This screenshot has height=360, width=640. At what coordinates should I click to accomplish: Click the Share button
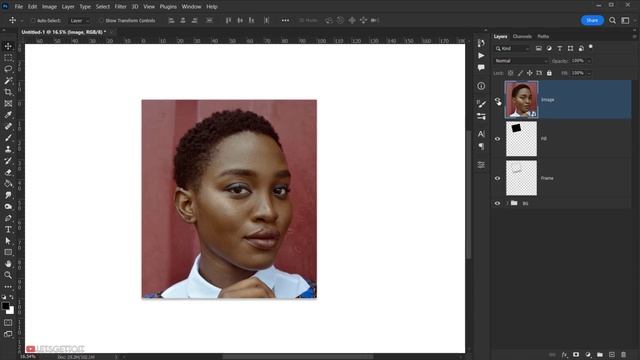(x=592, y=20)
